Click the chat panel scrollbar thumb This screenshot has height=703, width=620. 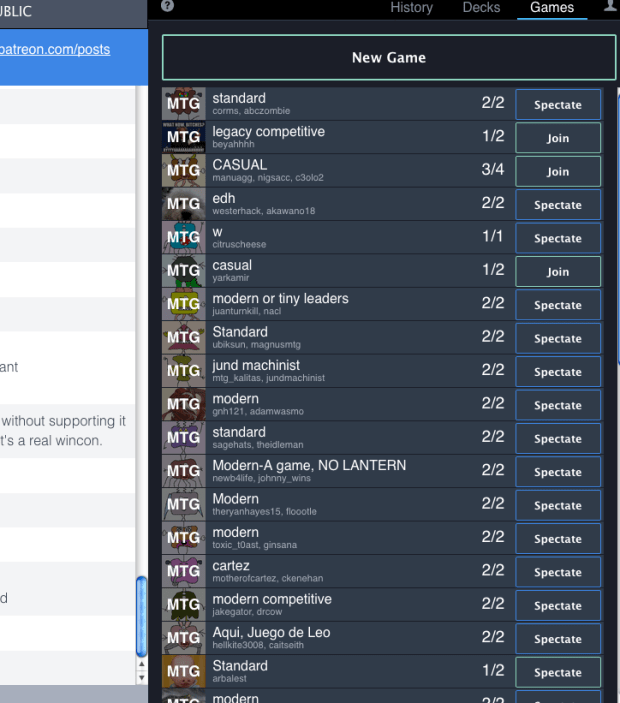[142, 616]
